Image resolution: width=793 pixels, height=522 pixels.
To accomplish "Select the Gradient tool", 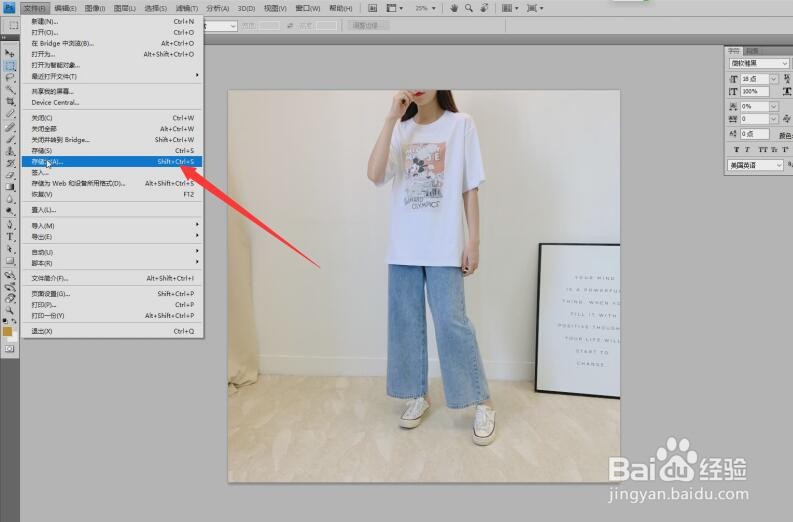I will [x=10, y=187].
